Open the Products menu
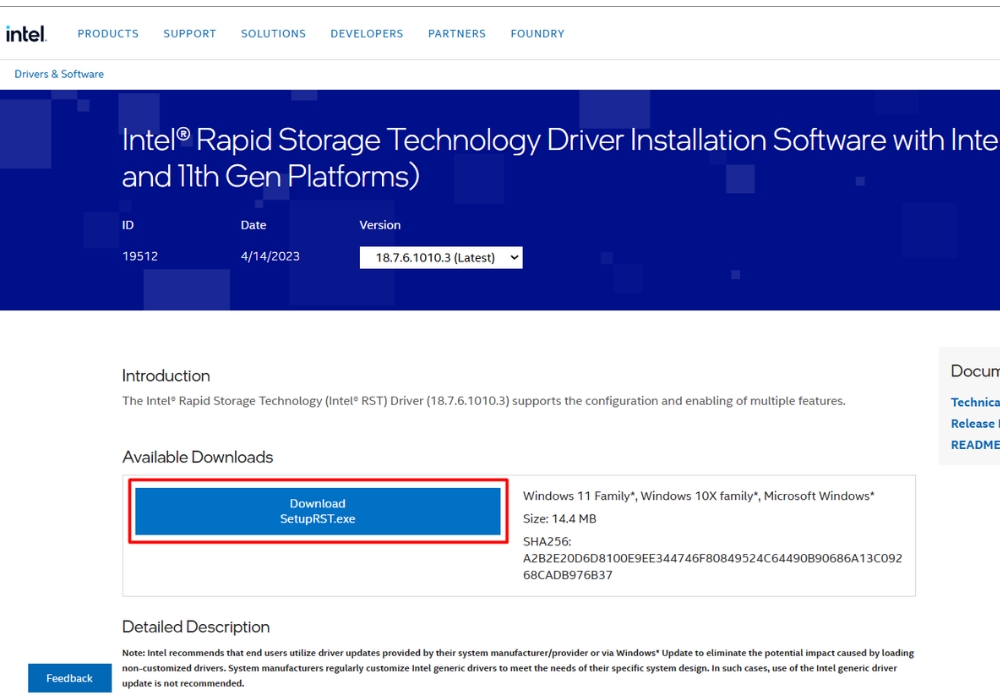Image resolution: width=1000 pixels, height=700 pixels. [108, 34]
